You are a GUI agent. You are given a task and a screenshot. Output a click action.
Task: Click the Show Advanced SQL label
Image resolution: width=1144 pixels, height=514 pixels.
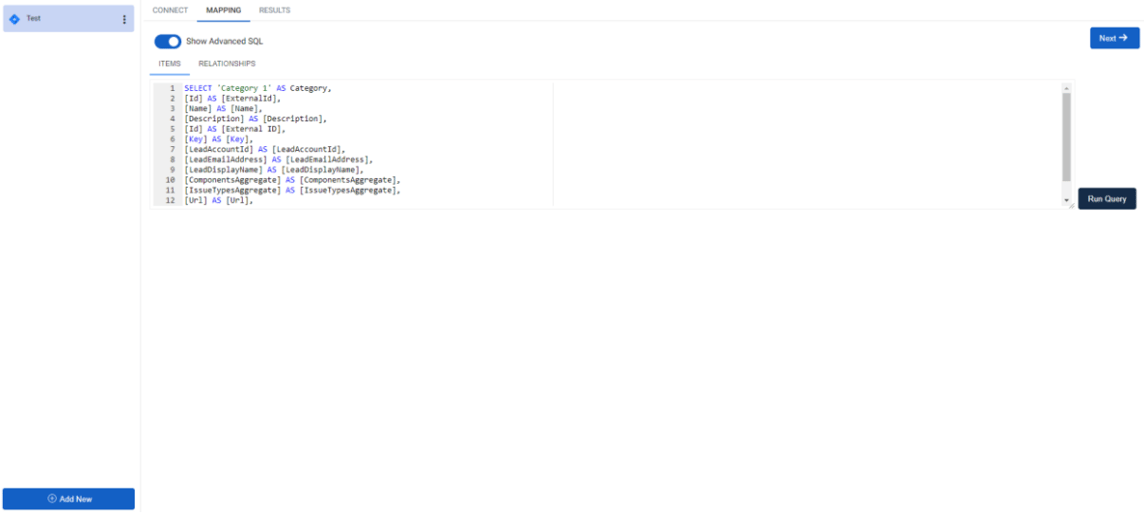(225, 42)
